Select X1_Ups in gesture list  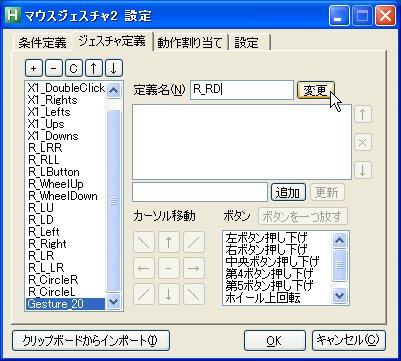tap(66, 124)
